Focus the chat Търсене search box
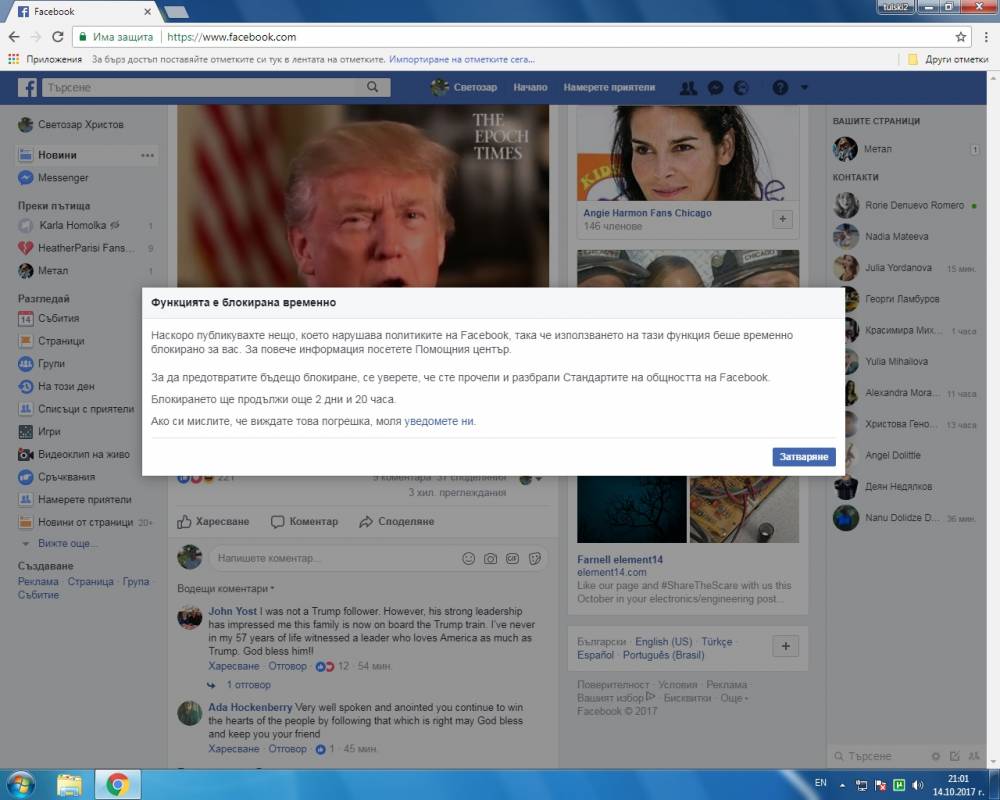 pos(879,756)
